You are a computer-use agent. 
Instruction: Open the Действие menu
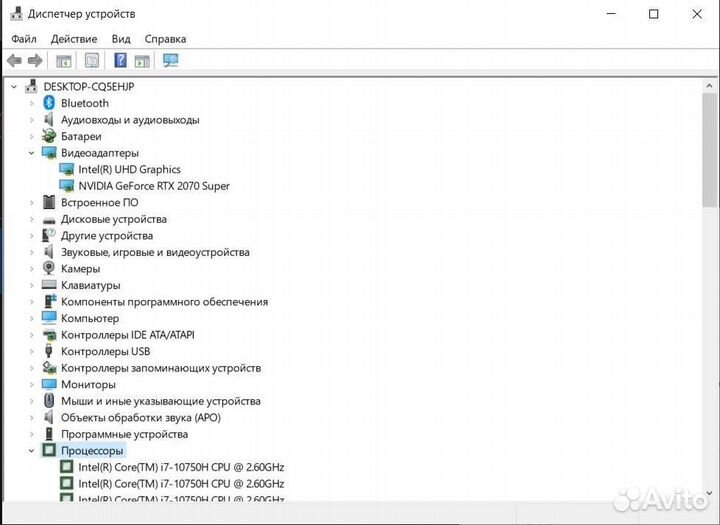pos(74,39)
